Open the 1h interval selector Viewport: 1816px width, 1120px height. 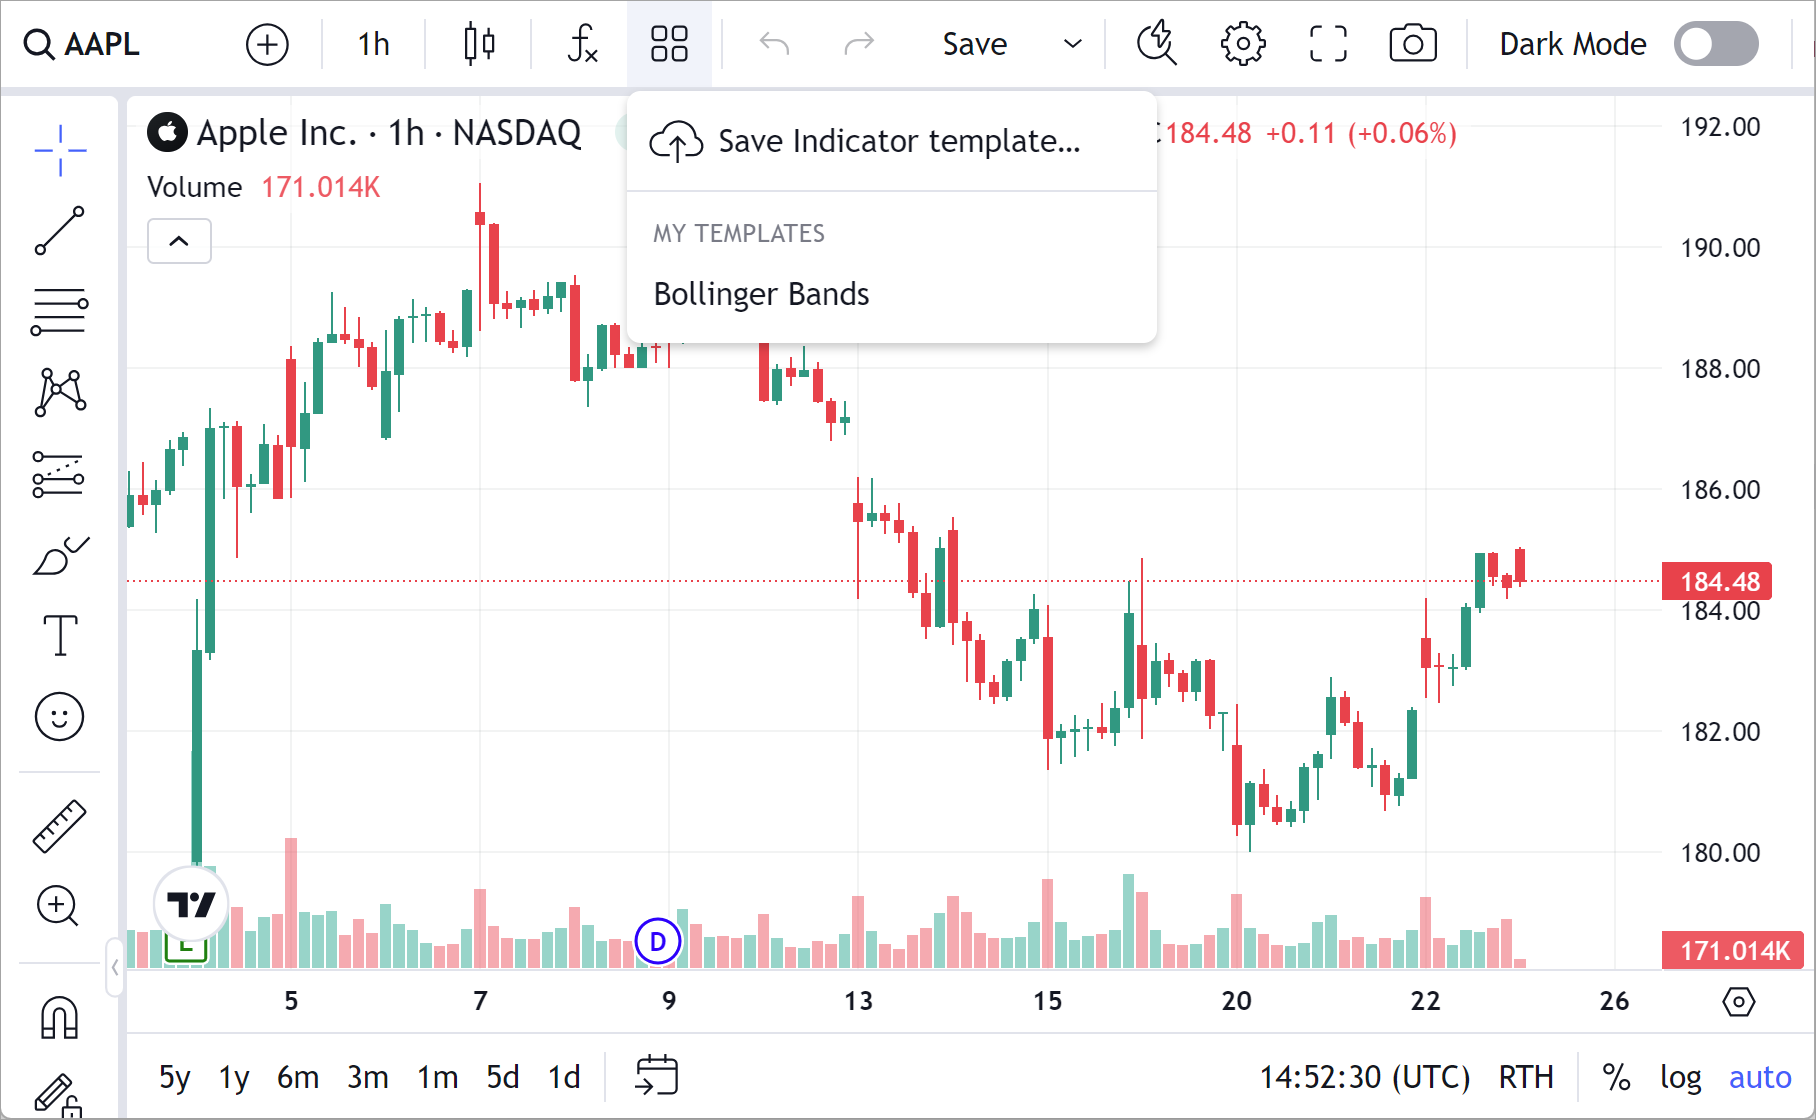tap(372, 43)
